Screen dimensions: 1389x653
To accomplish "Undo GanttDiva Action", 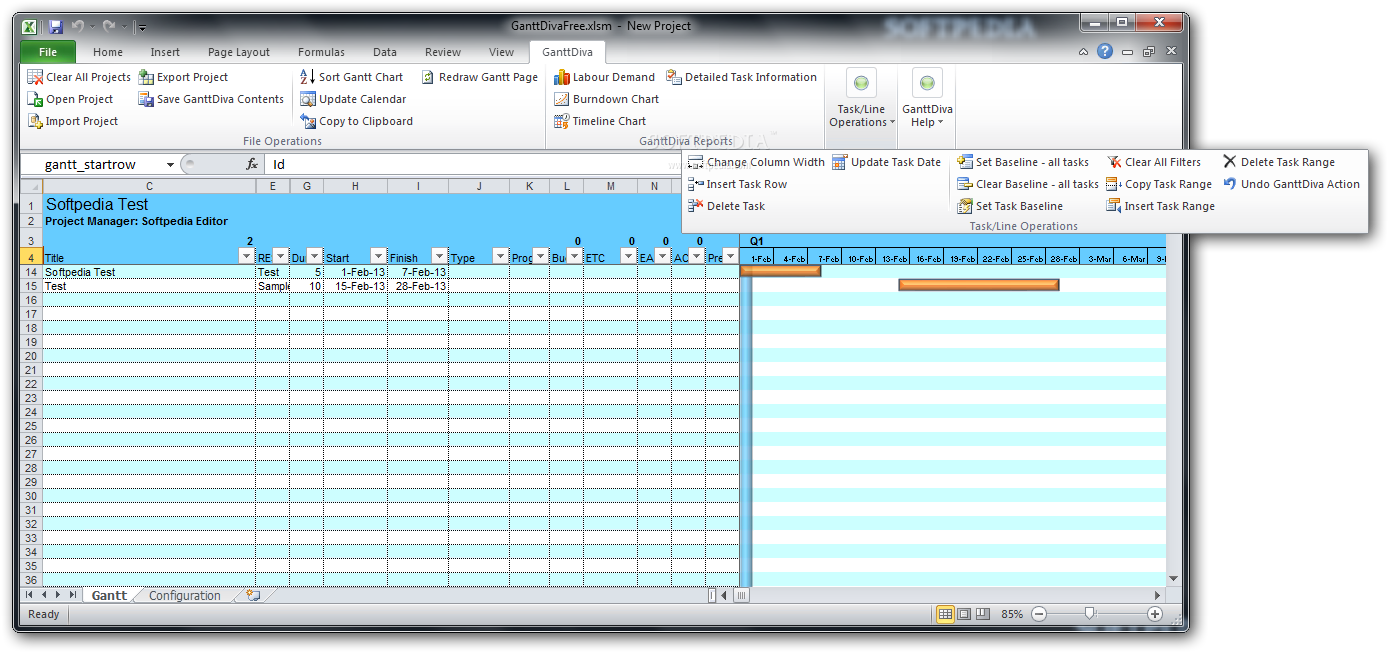I will coord(1291,184).
